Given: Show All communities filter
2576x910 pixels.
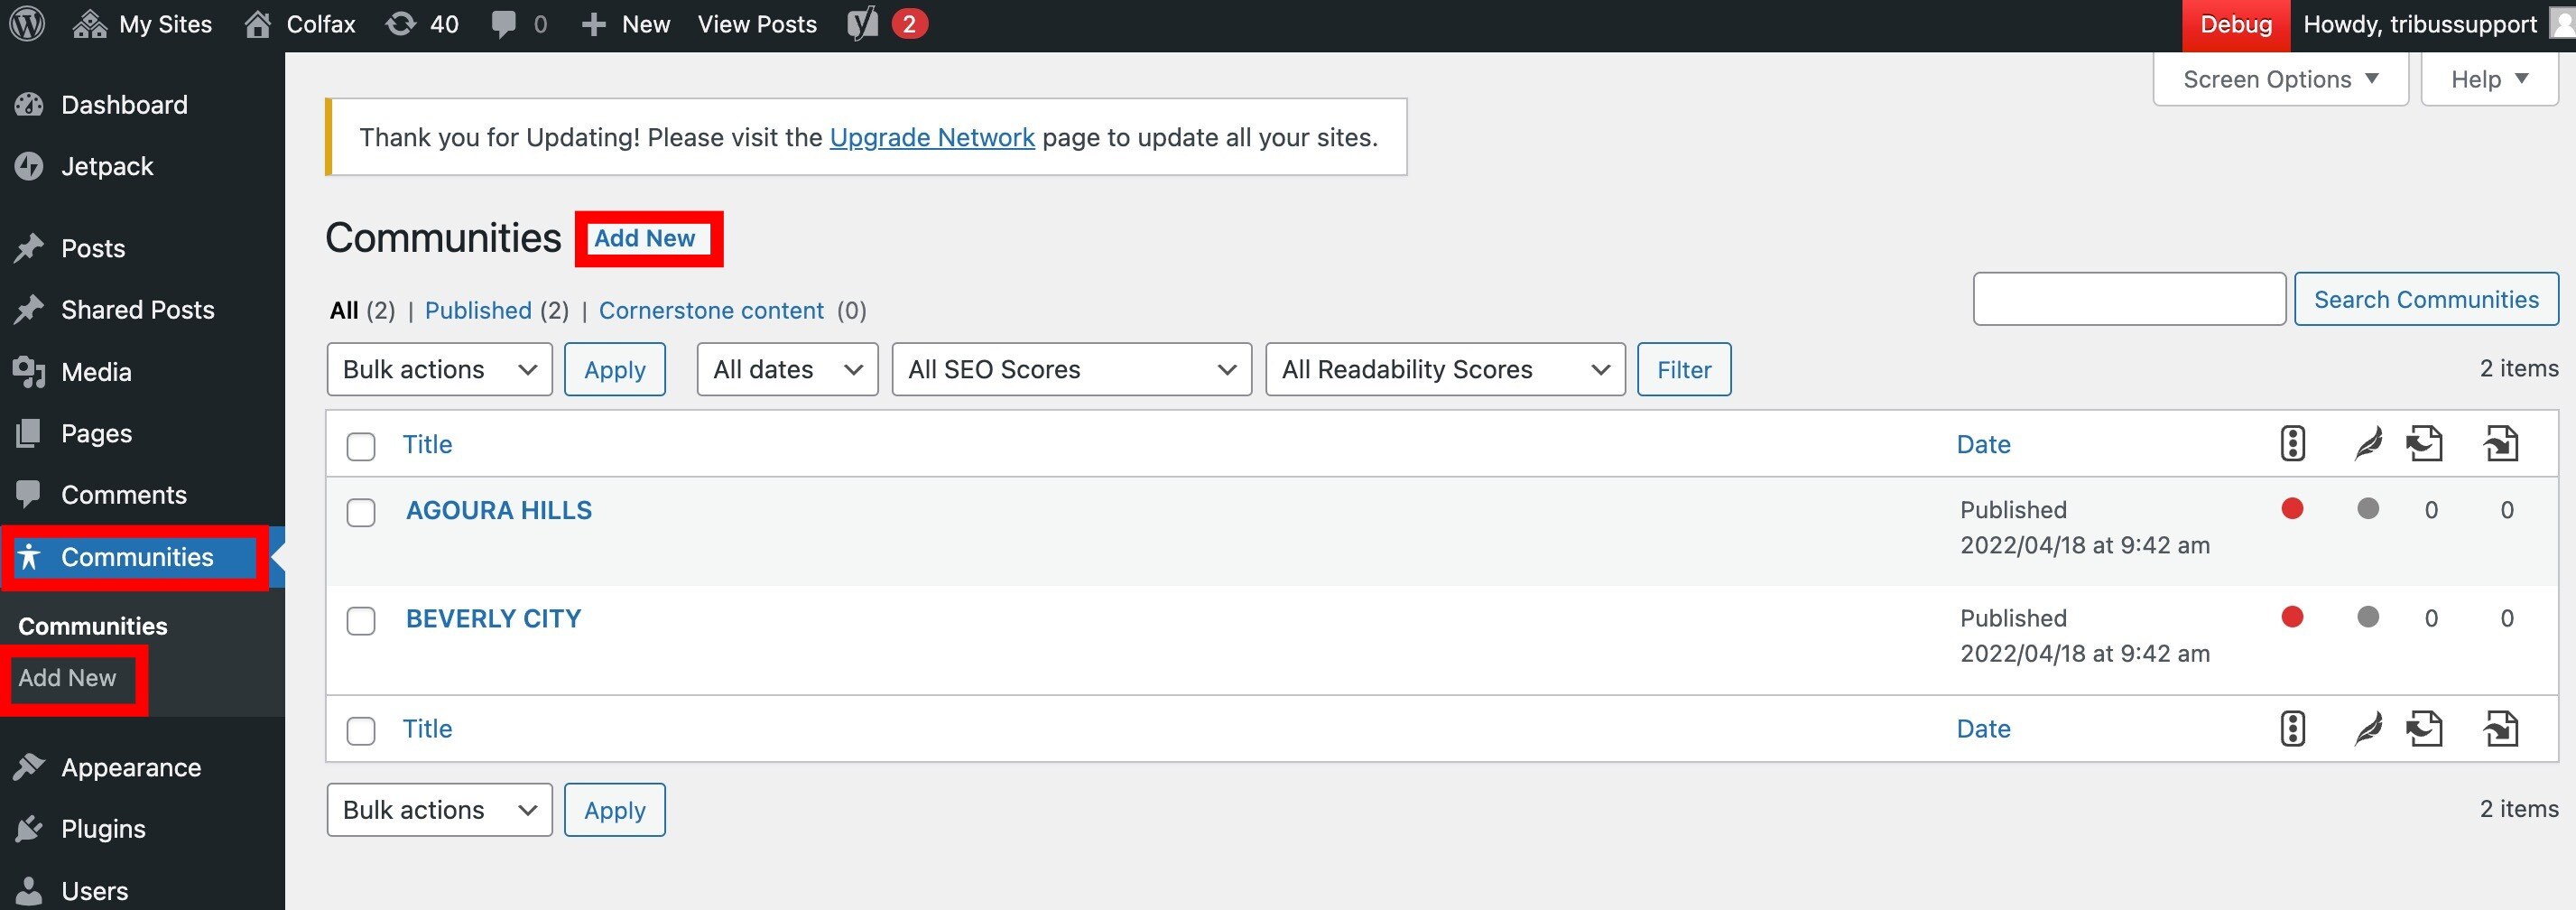Looking at the screenshot, I should pyautogui.click(x=344, y=310).
